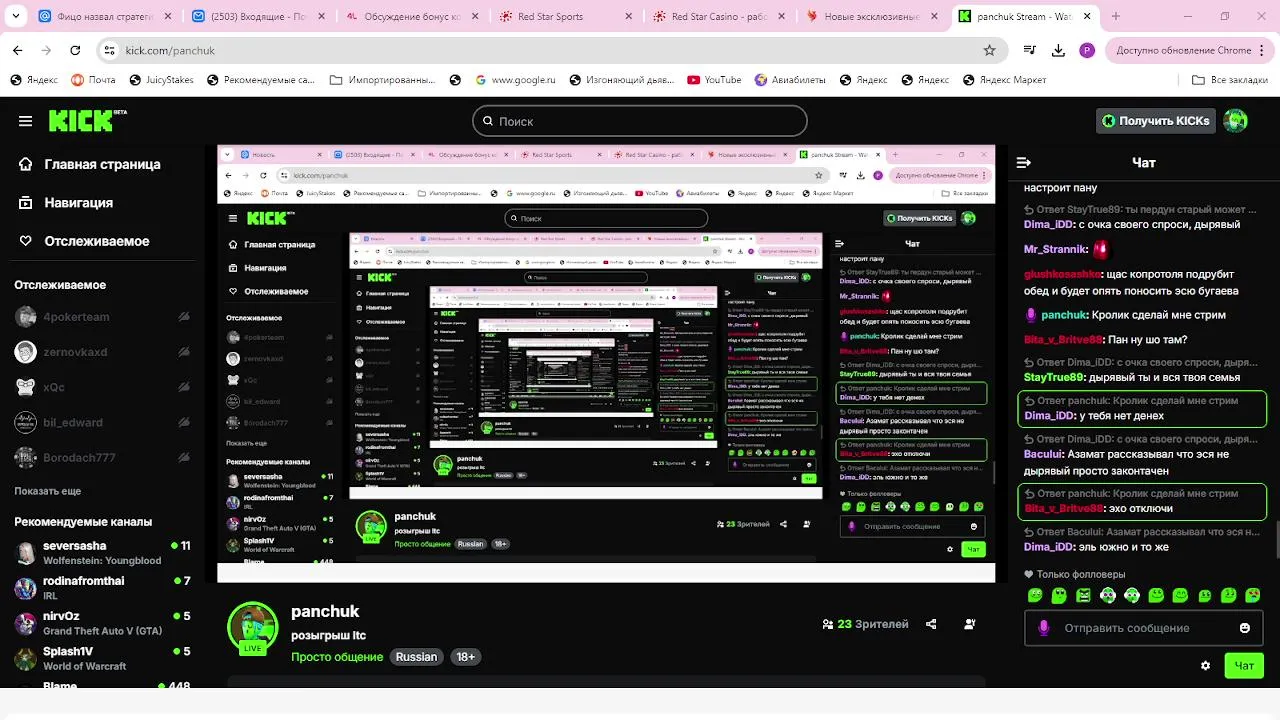The height and width of the screenshot is (720, 1280).
Task: Click Mr_Strannik username in chat
Action: (1055, 249)
